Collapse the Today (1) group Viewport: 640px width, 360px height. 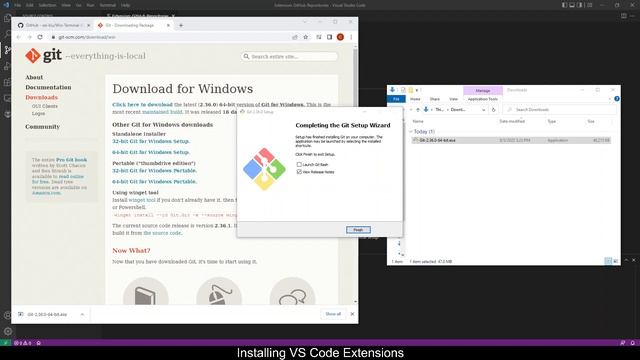pos(411,132)
